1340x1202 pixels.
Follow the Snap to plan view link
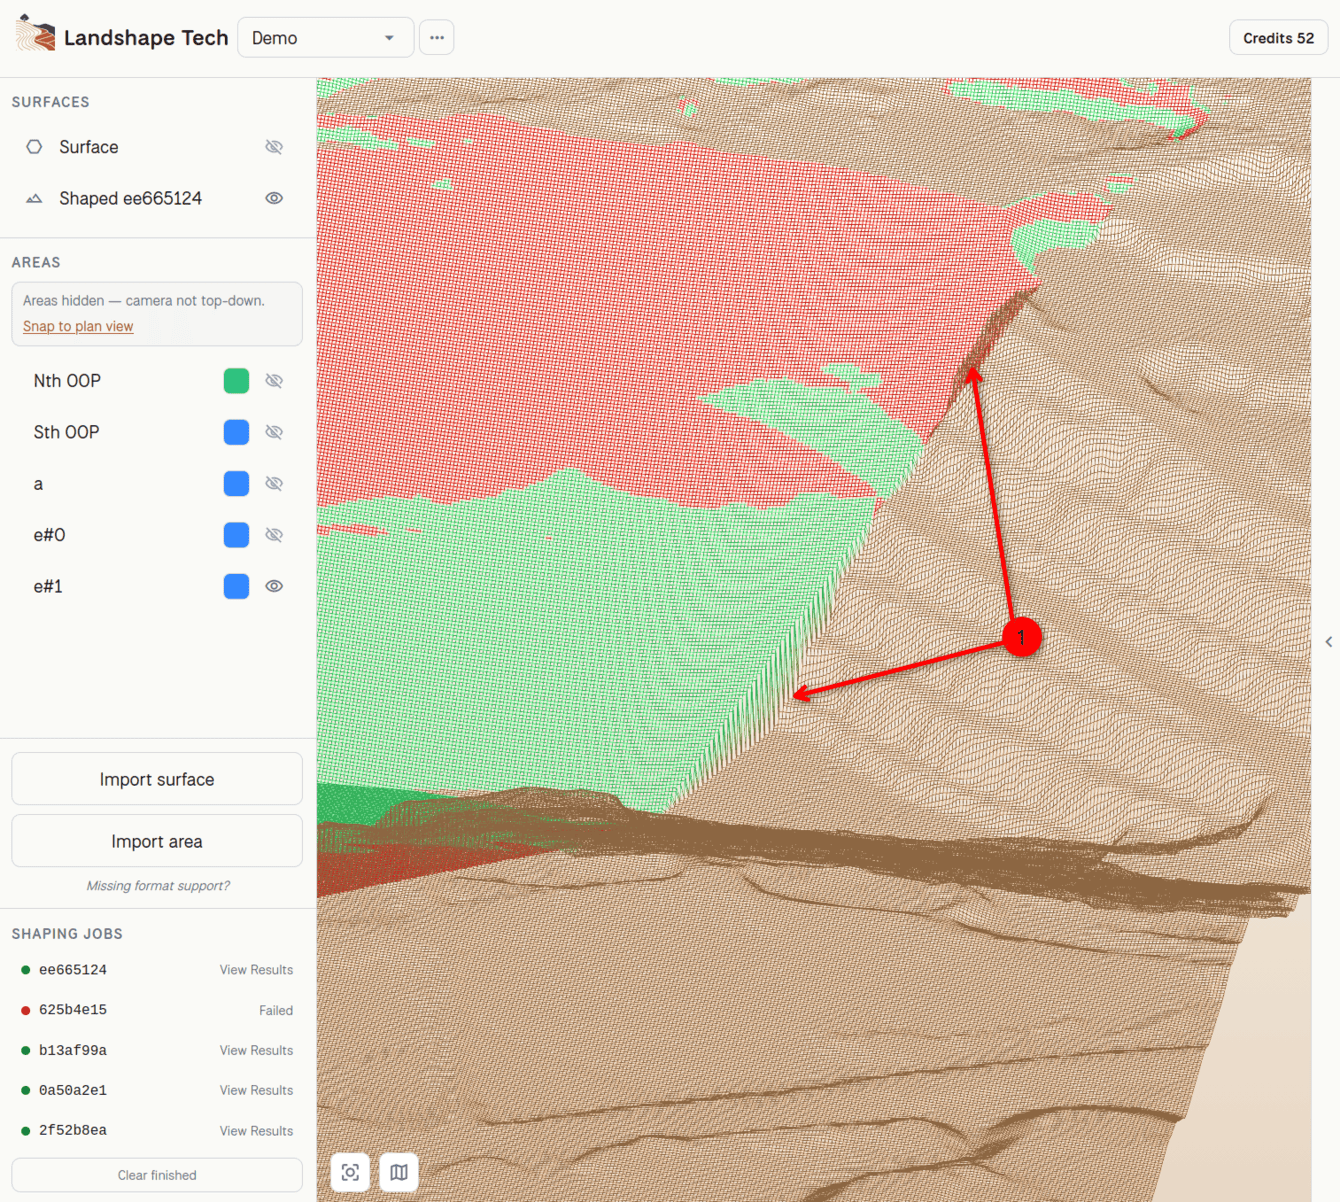[x=78, y=326]
